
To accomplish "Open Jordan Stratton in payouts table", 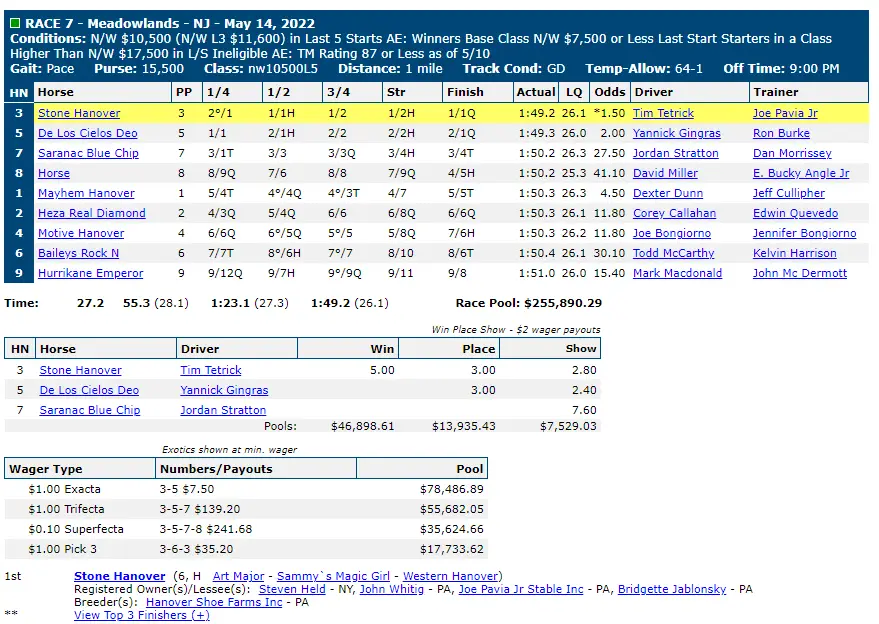I will (223, 410).
